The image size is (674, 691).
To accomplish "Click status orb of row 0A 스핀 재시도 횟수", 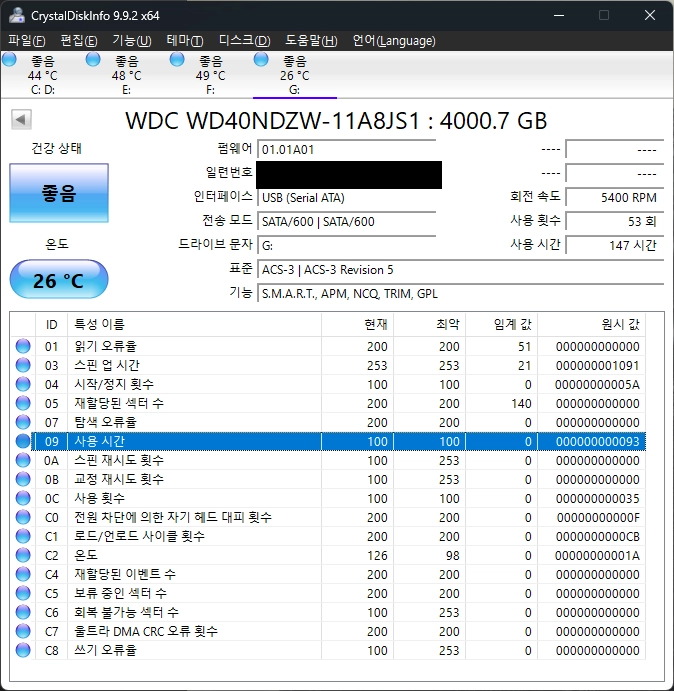I will pyautogui.click(x=23, y=461).
